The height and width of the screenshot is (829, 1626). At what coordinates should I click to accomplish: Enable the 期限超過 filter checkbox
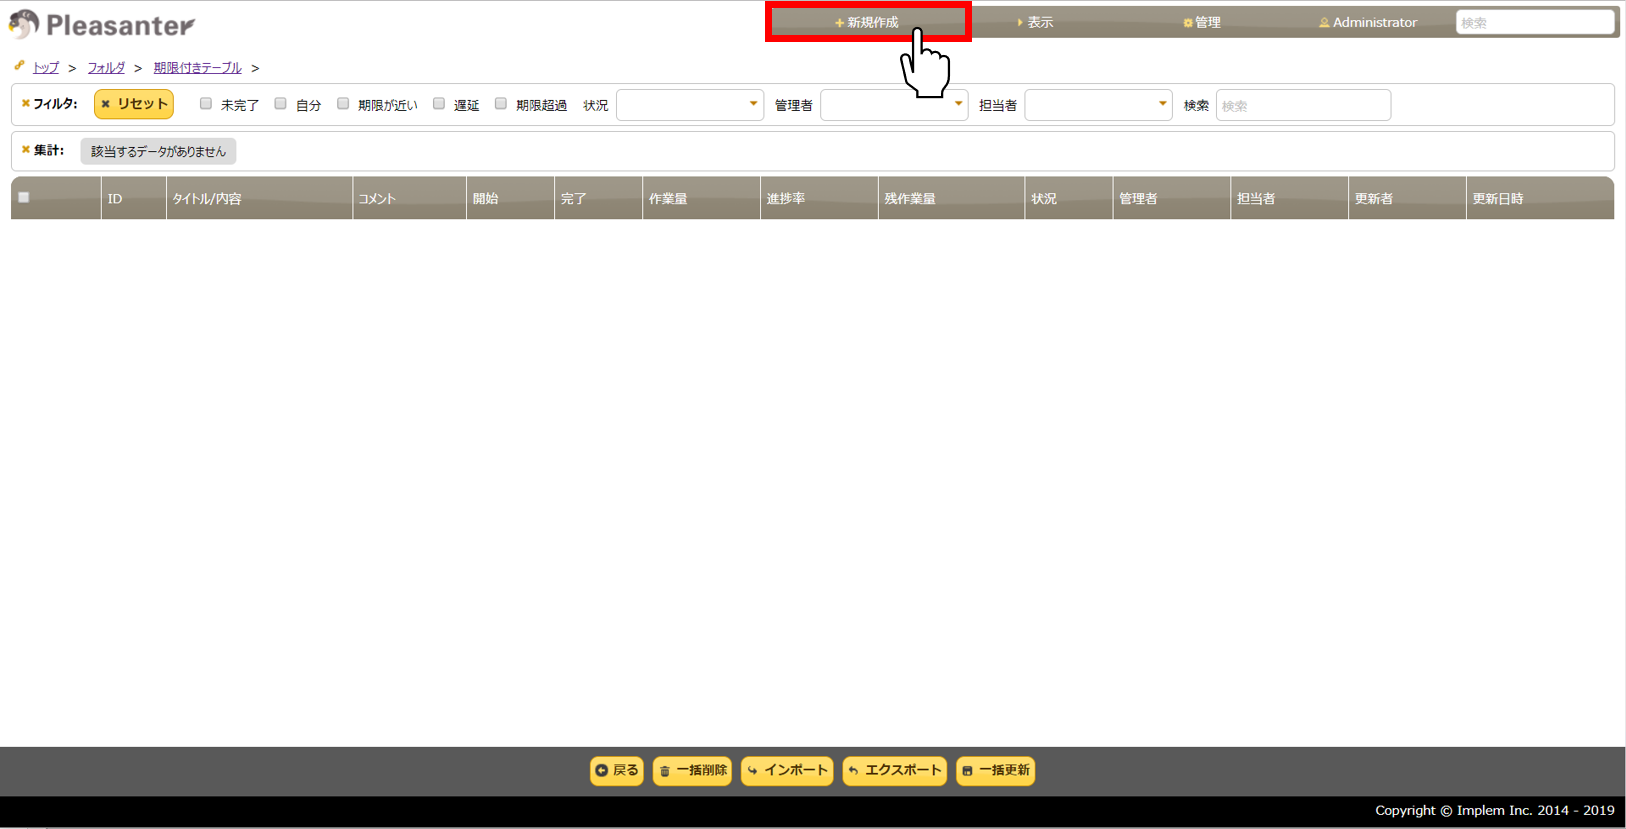click(x=501, y=104)
